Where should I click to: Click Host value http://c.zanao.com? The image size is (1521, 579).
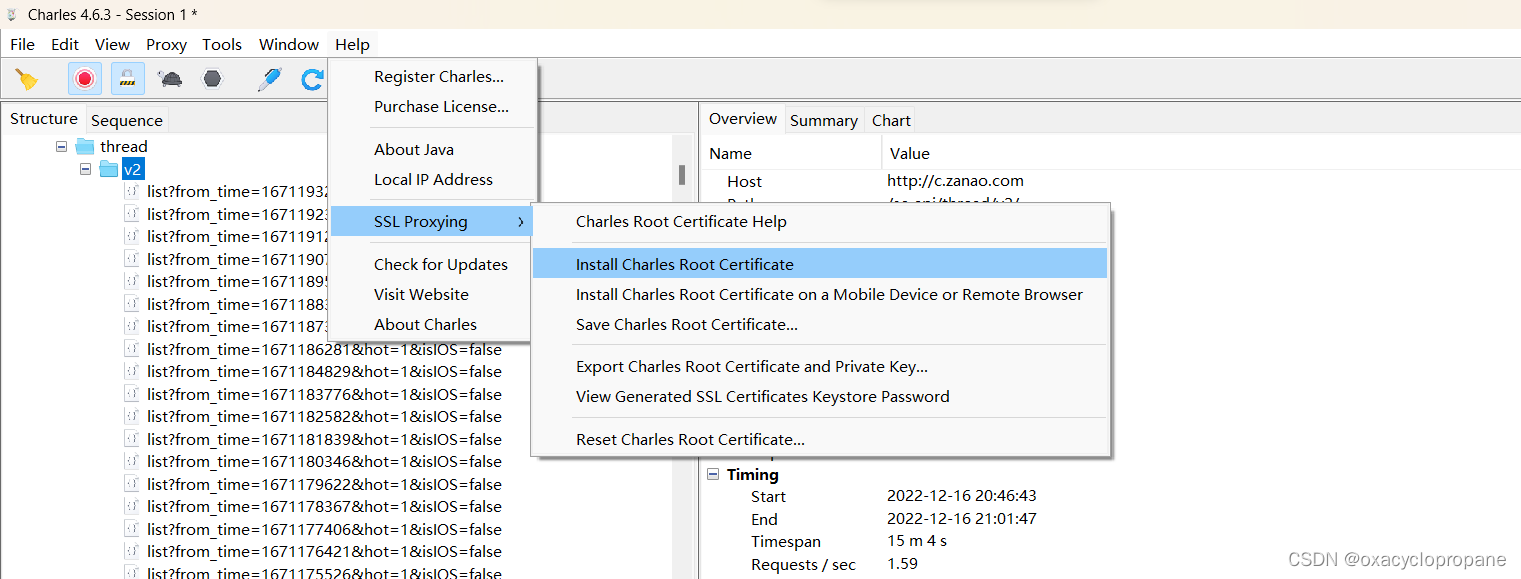[955, 181]
